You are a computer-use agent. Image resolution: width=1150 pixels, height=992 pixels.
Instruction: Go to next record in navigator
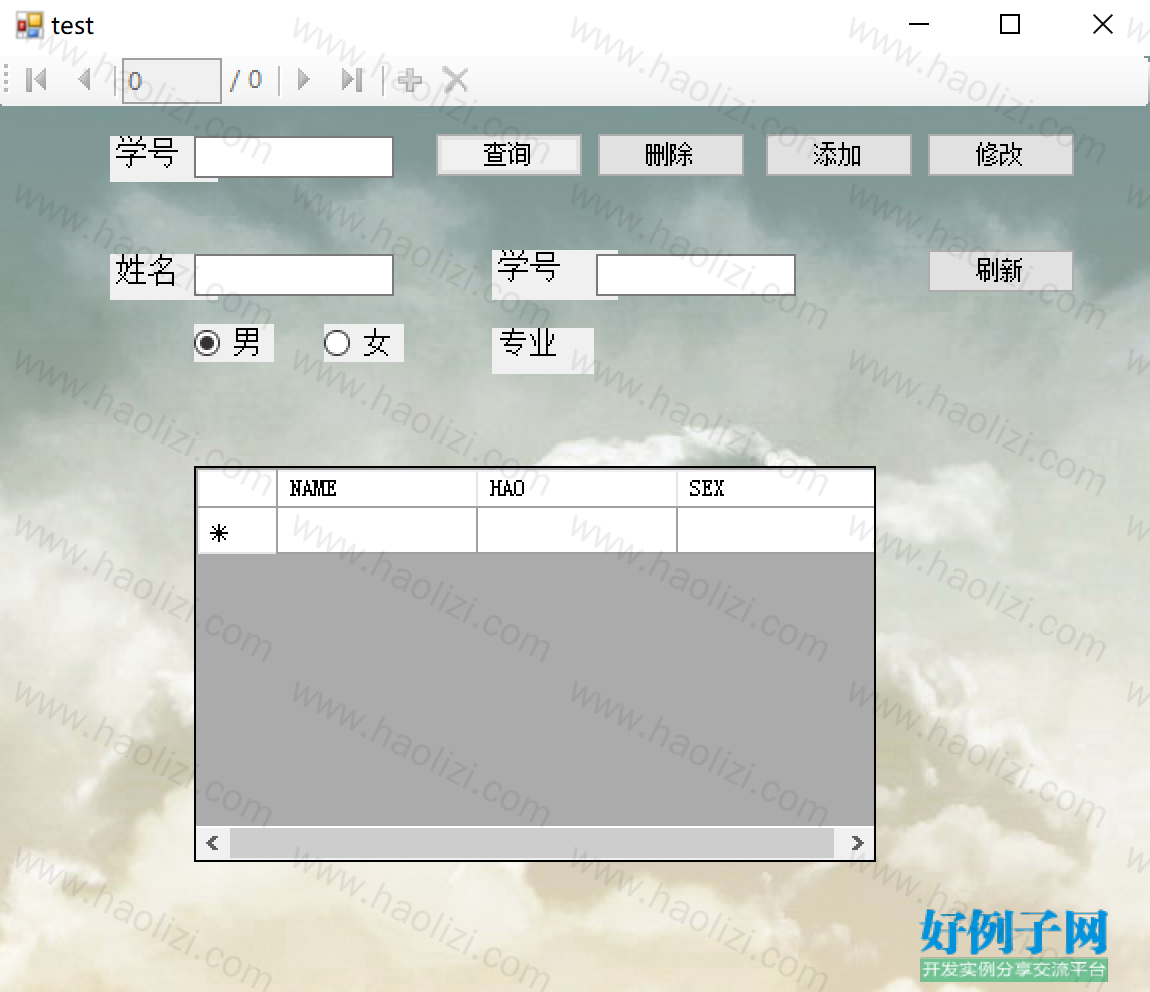[x=303, y=80]
